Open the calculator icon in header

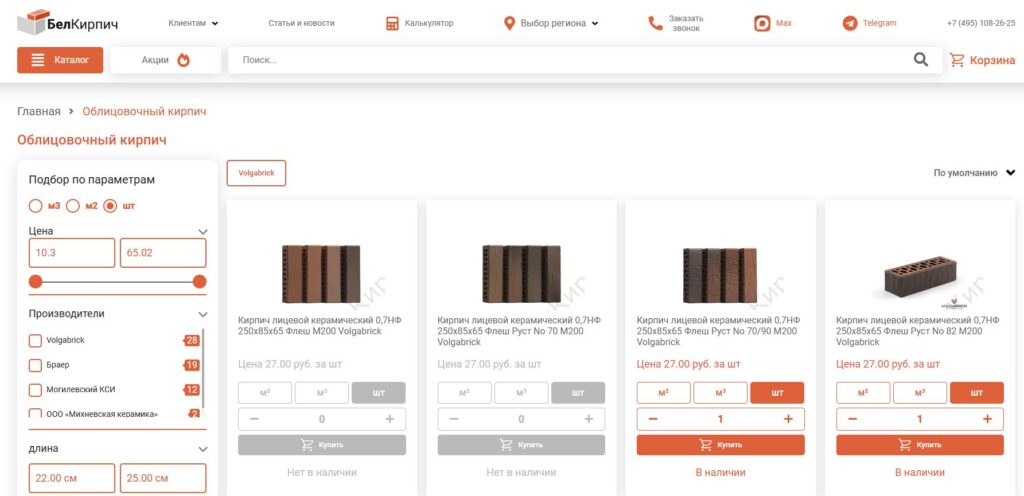coord(392,23)
